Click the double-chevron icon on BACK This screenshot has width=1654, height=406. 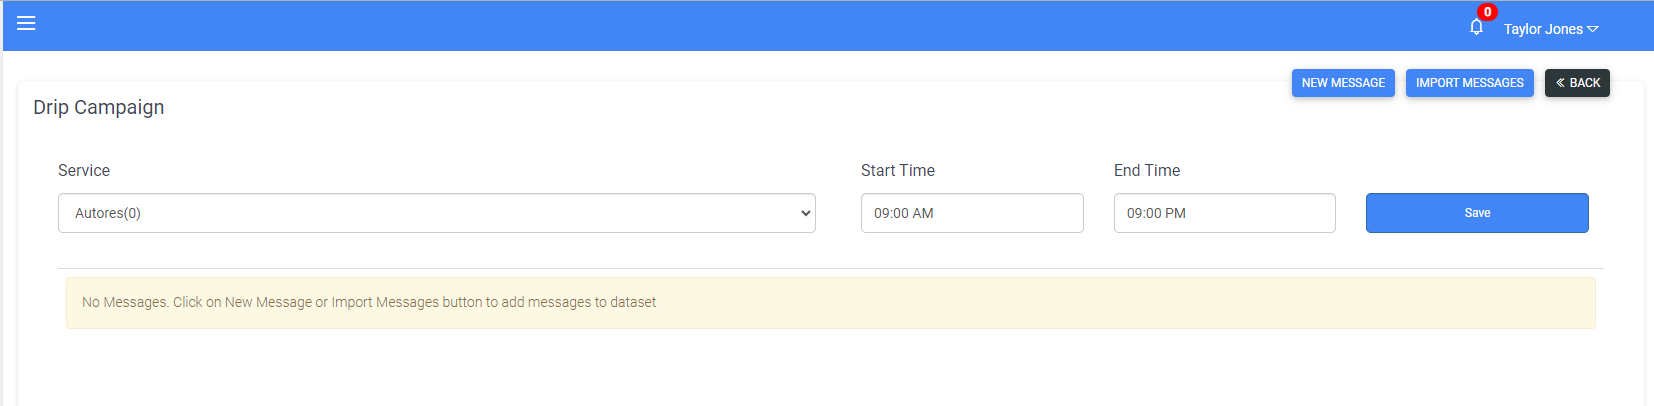click(x=1560, y=83)
